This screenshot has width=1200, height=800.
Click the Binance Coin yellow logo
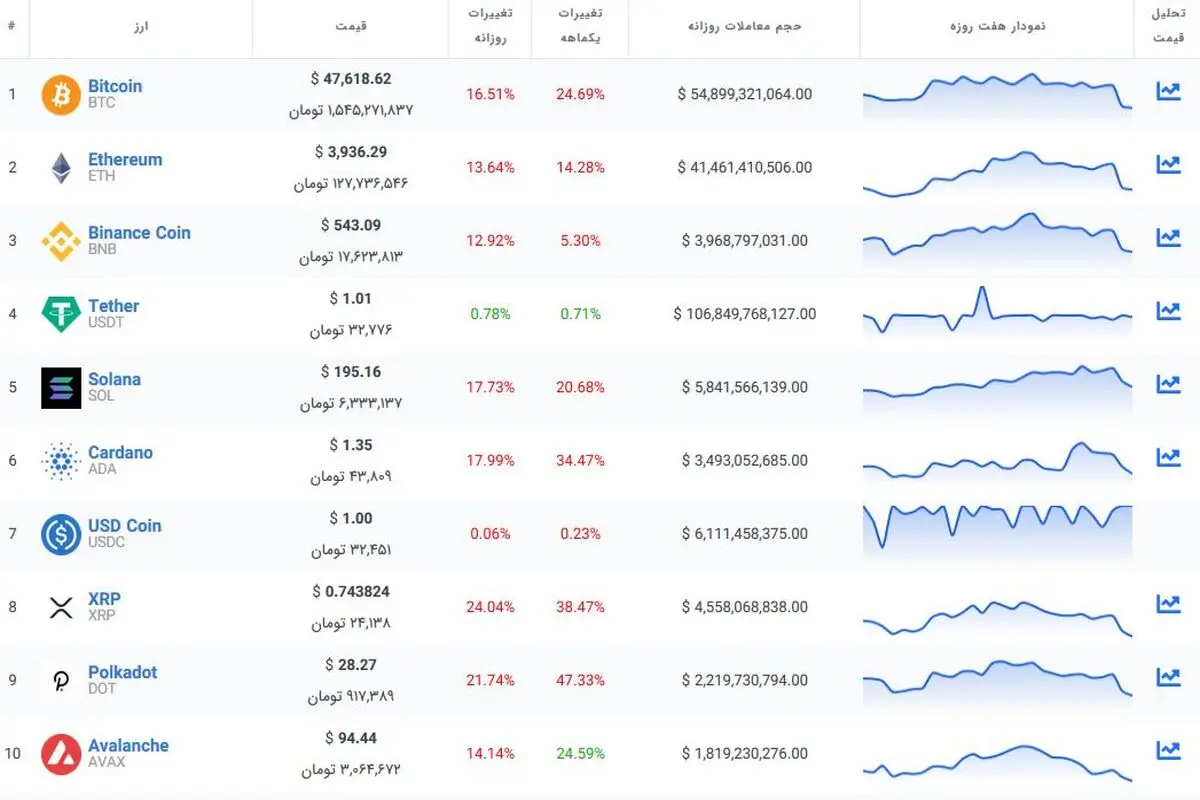coord(61,241)
